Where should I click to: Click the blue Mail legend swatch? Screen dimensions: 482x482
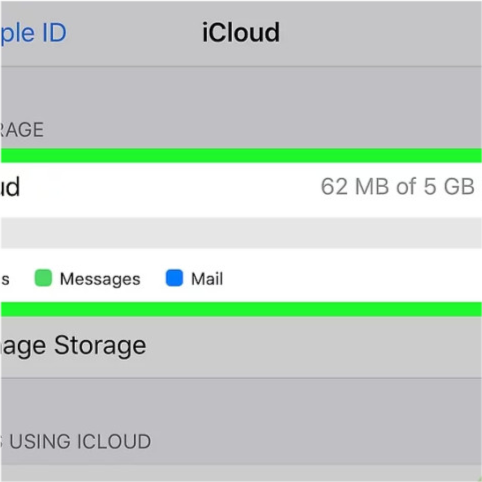click(x=174, y=278)
